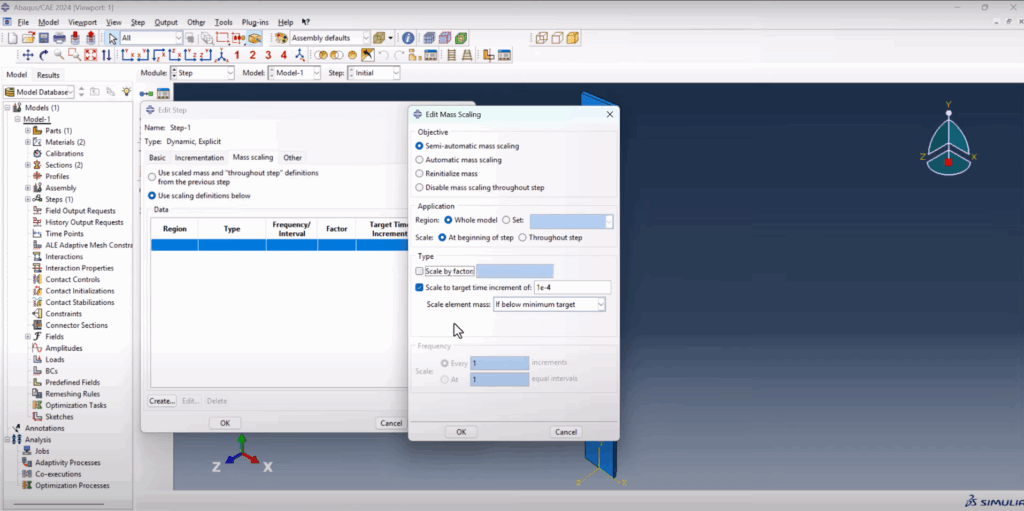Open the Scale element mass dropdown
1024x511 pixels.
(x=549, y=305)
